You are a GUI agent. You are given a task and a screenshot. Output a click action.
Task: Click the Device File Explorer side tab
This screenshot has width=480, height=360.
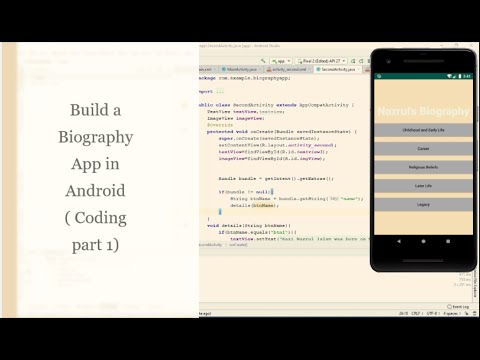point(475,285)
